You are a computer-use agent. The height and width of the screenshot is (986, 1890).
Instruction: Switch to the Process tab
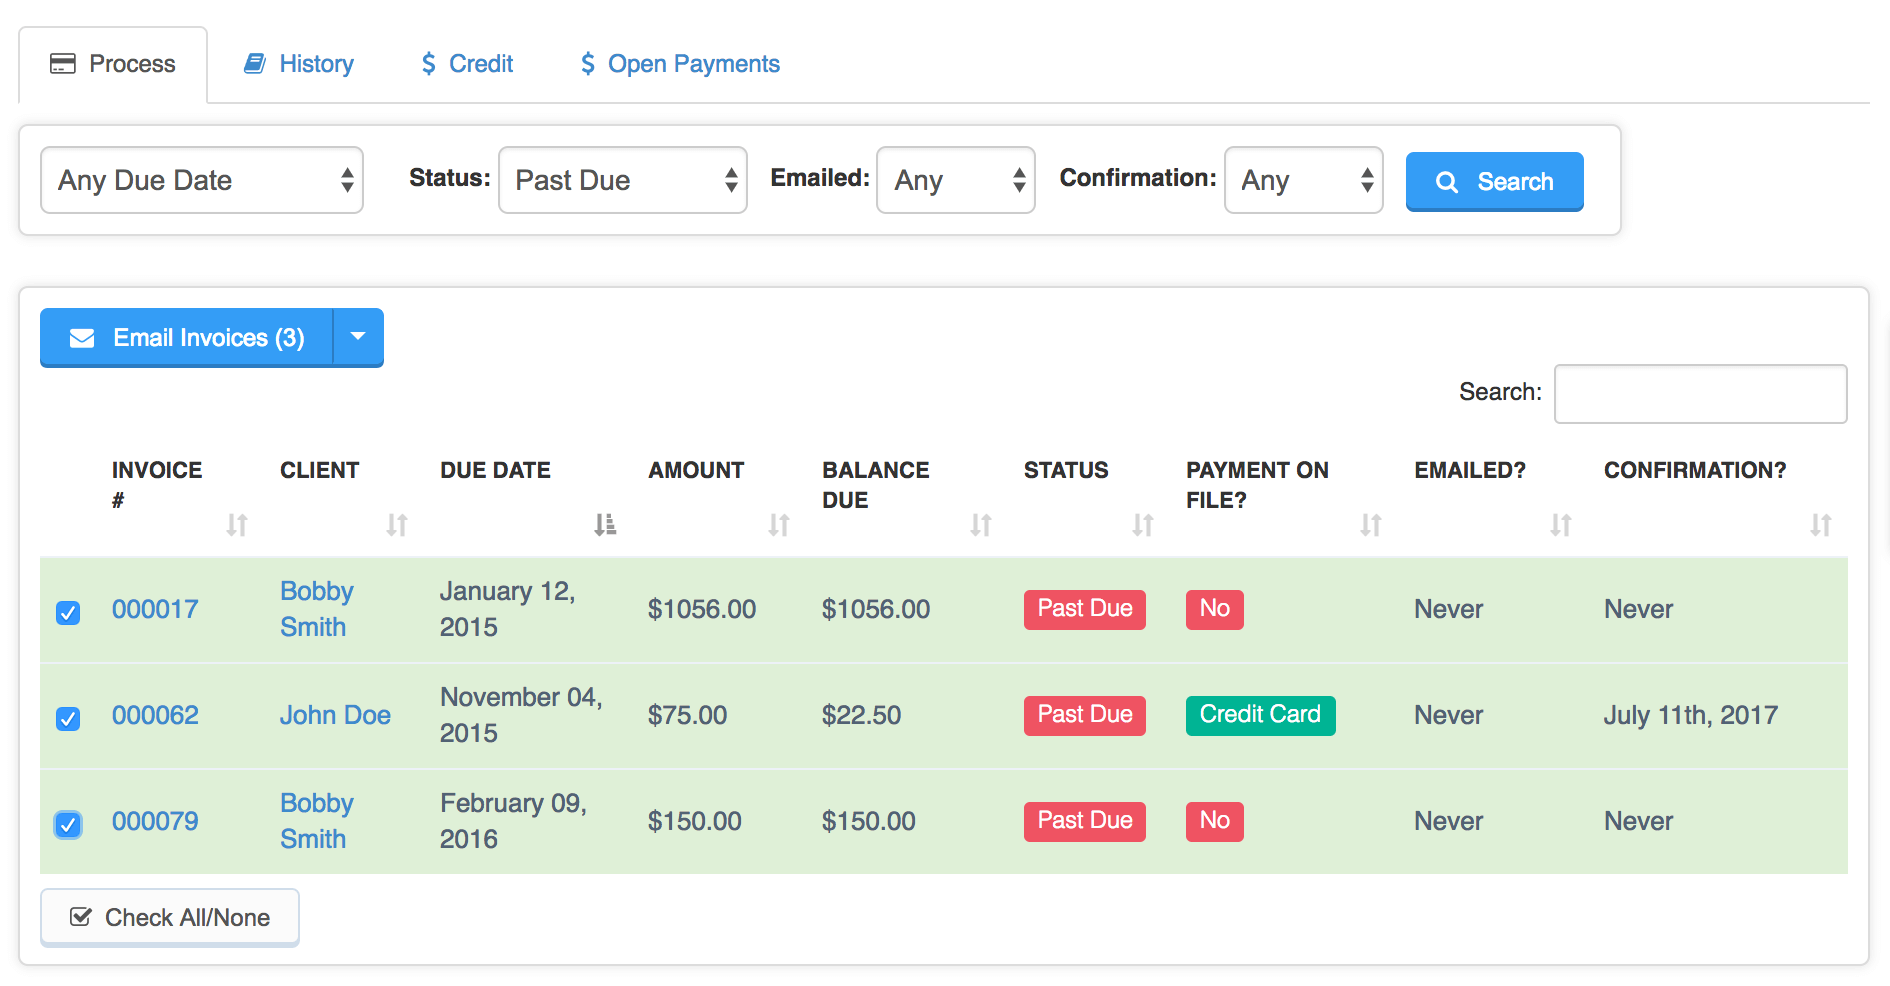113,64
